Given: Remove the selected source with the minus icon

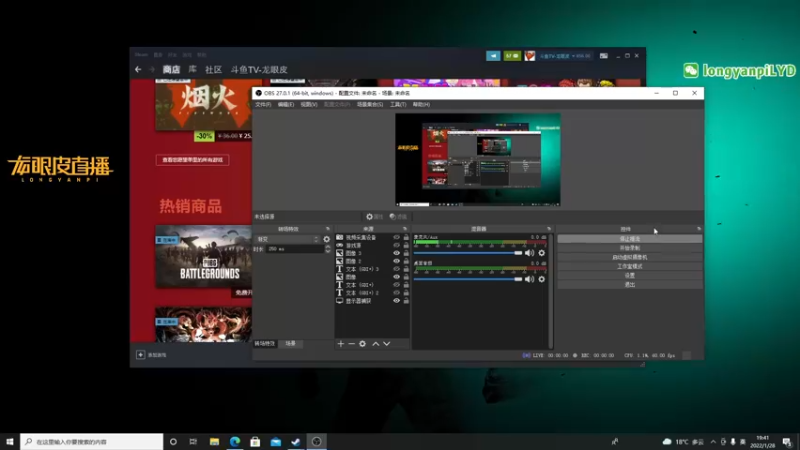Looking at the screenshot, I should point(352,344).
